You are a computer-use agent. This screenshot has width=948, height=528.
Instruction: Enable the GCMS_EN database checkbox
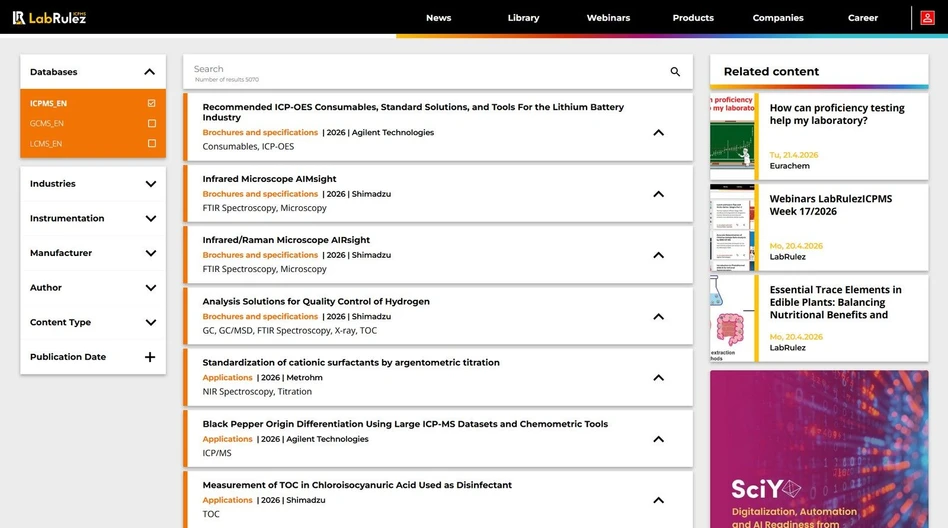coord(151,124)
